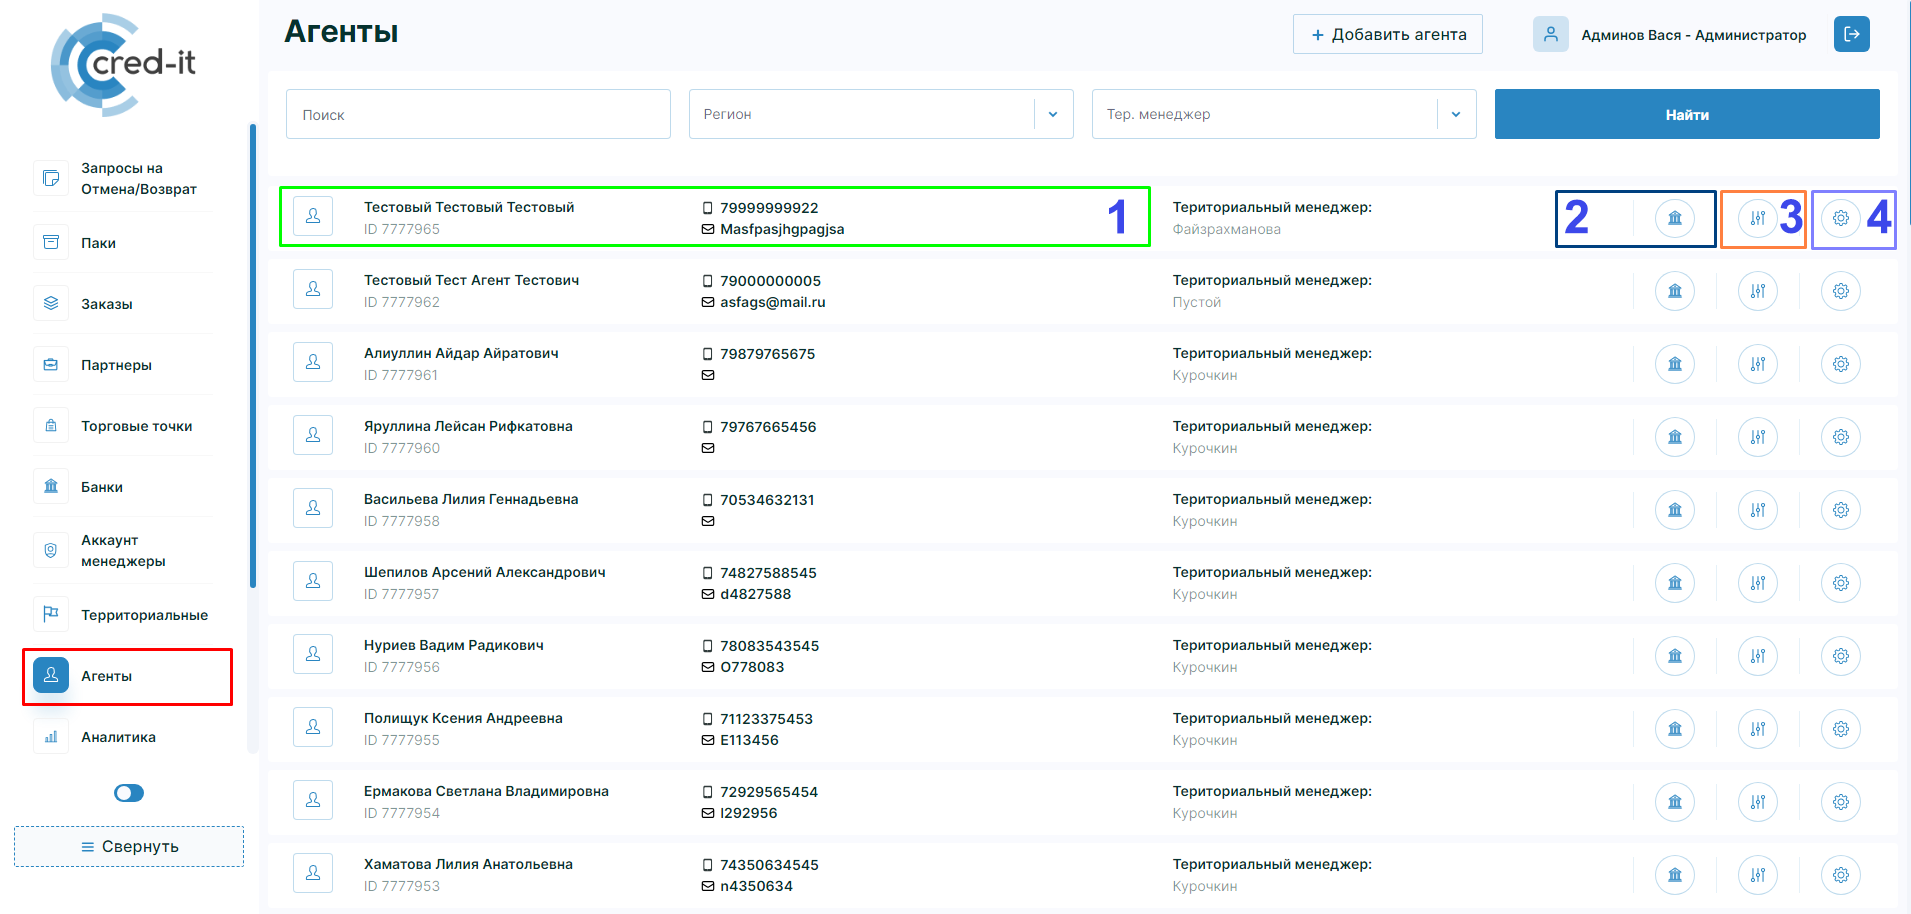The width and height of the screenshot is (1911, 914).
Task: Collapse sidebar with Свернуть button
Action: [129, 846]
